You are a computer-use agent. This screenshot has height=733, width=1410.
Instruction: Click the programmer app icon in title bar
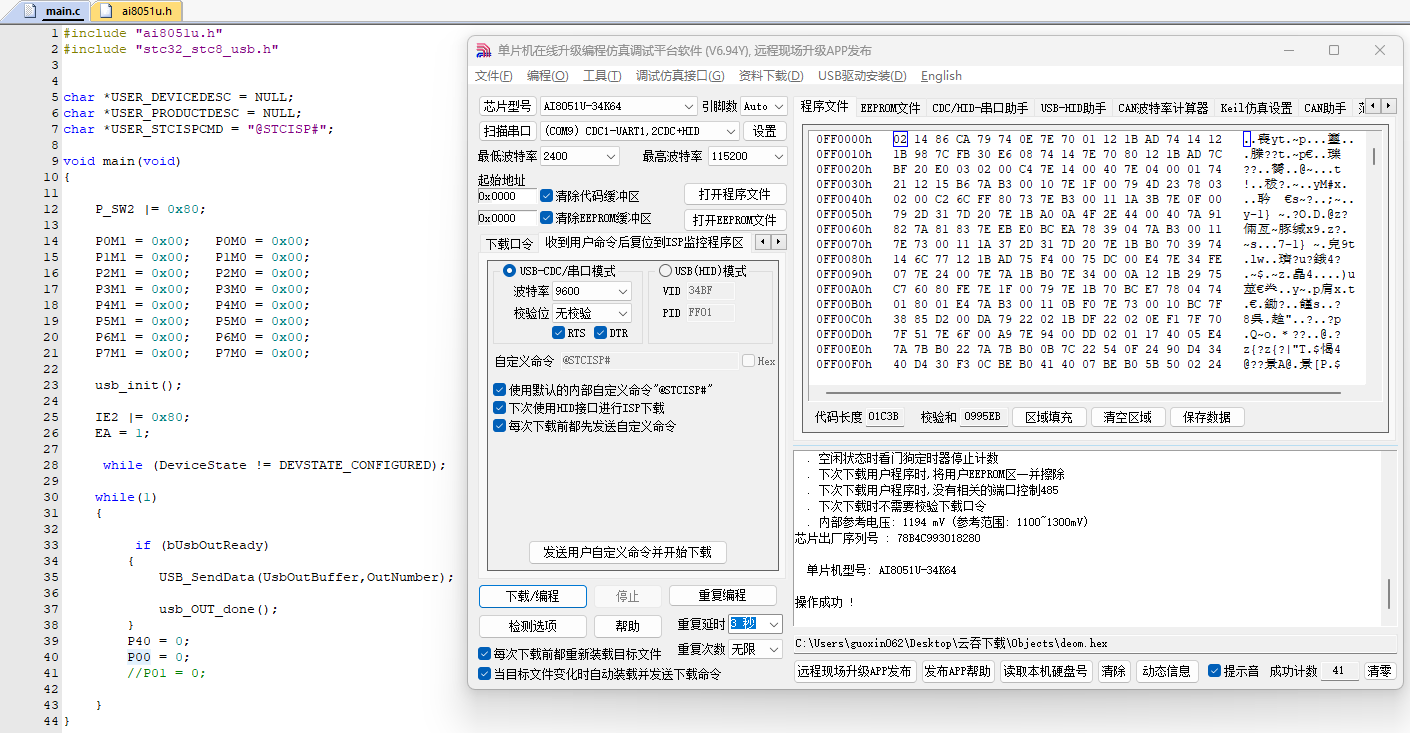tap(483, 50)
